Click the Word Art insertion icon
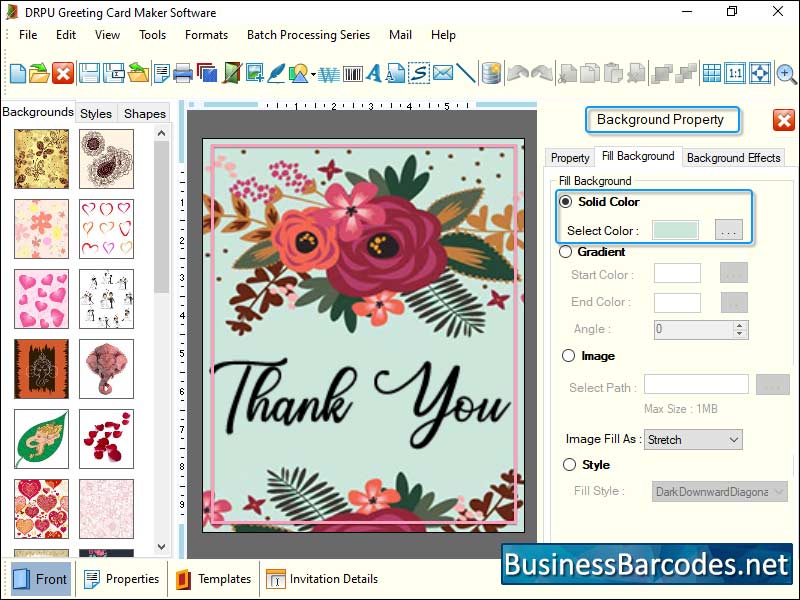 tap(330, 72)
